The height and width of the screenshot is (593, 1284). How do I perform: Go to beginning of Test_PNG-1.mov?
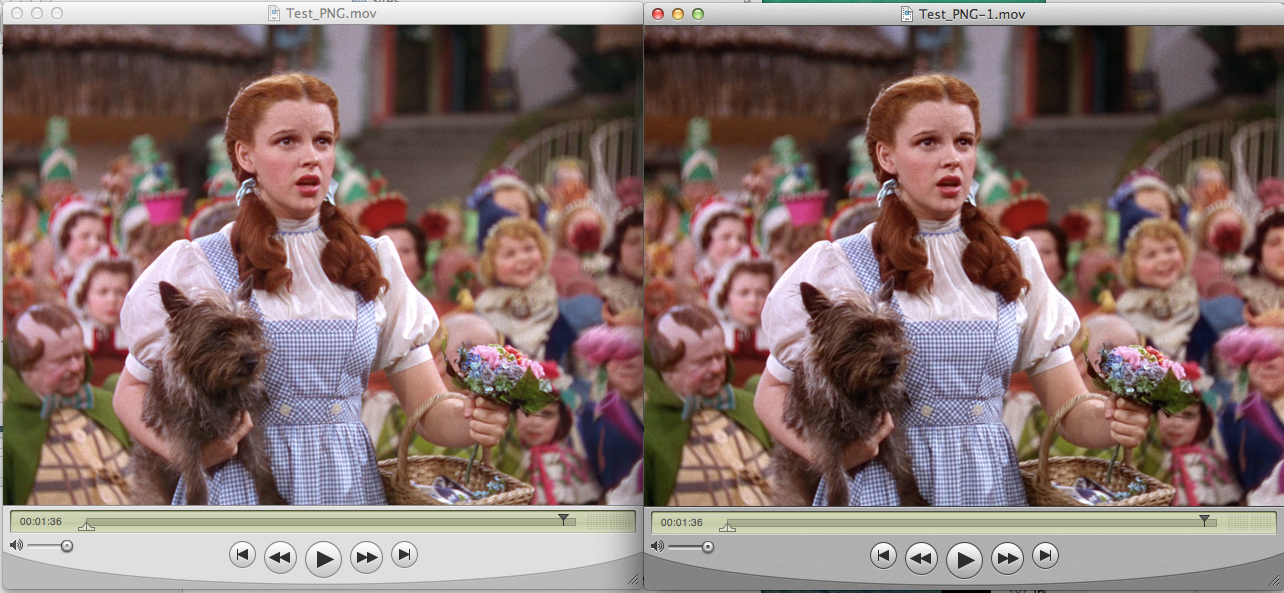click(883, 554)
